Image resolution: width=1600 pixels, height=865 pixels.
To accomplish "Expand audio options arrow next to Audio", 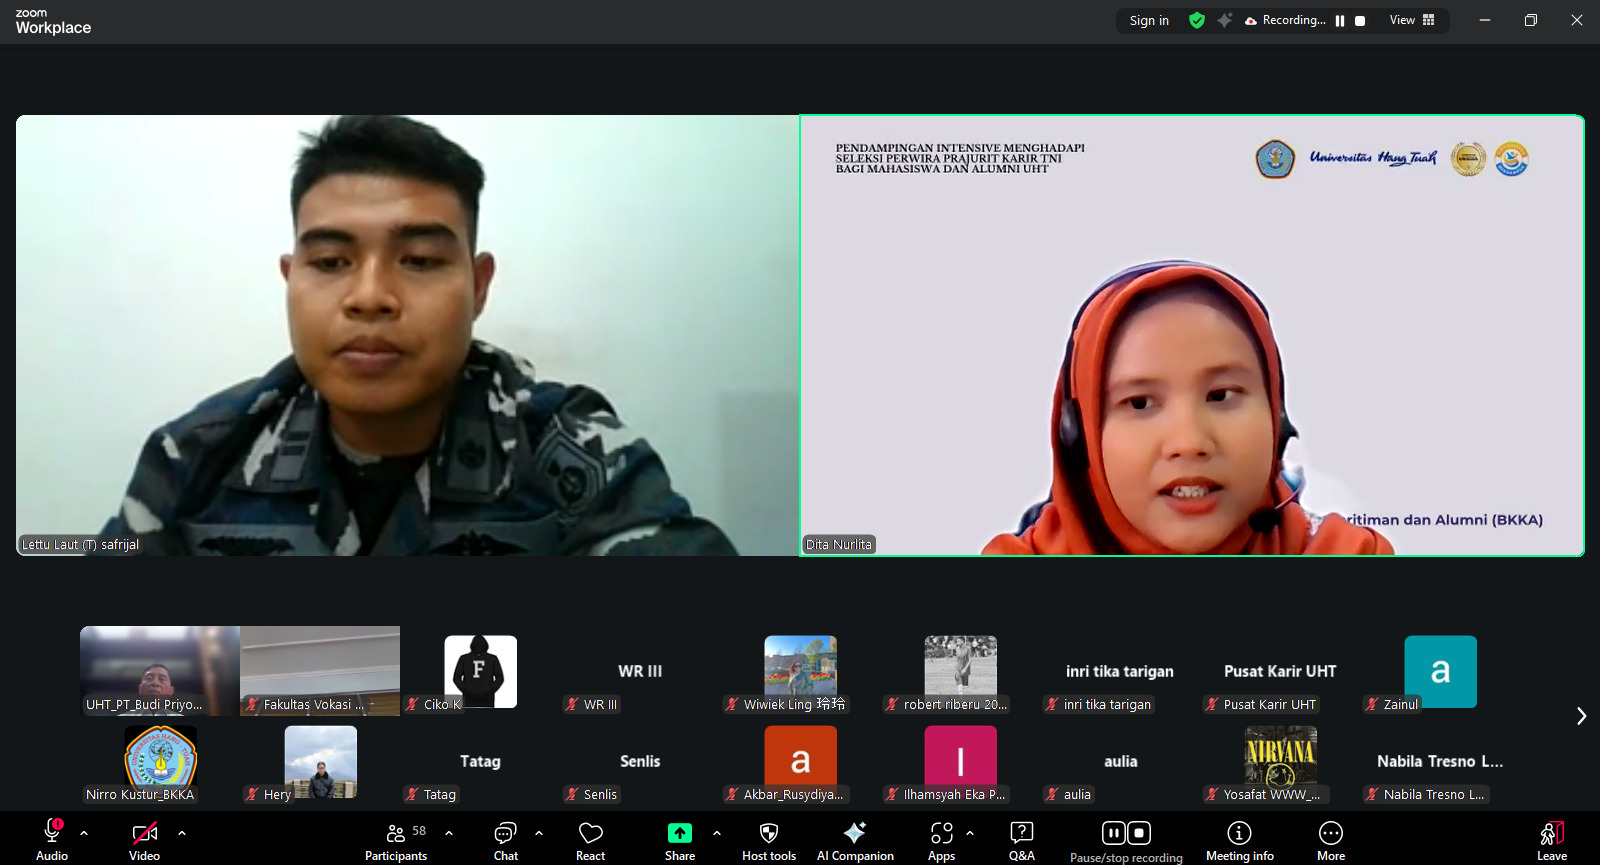I will [84, 832].
